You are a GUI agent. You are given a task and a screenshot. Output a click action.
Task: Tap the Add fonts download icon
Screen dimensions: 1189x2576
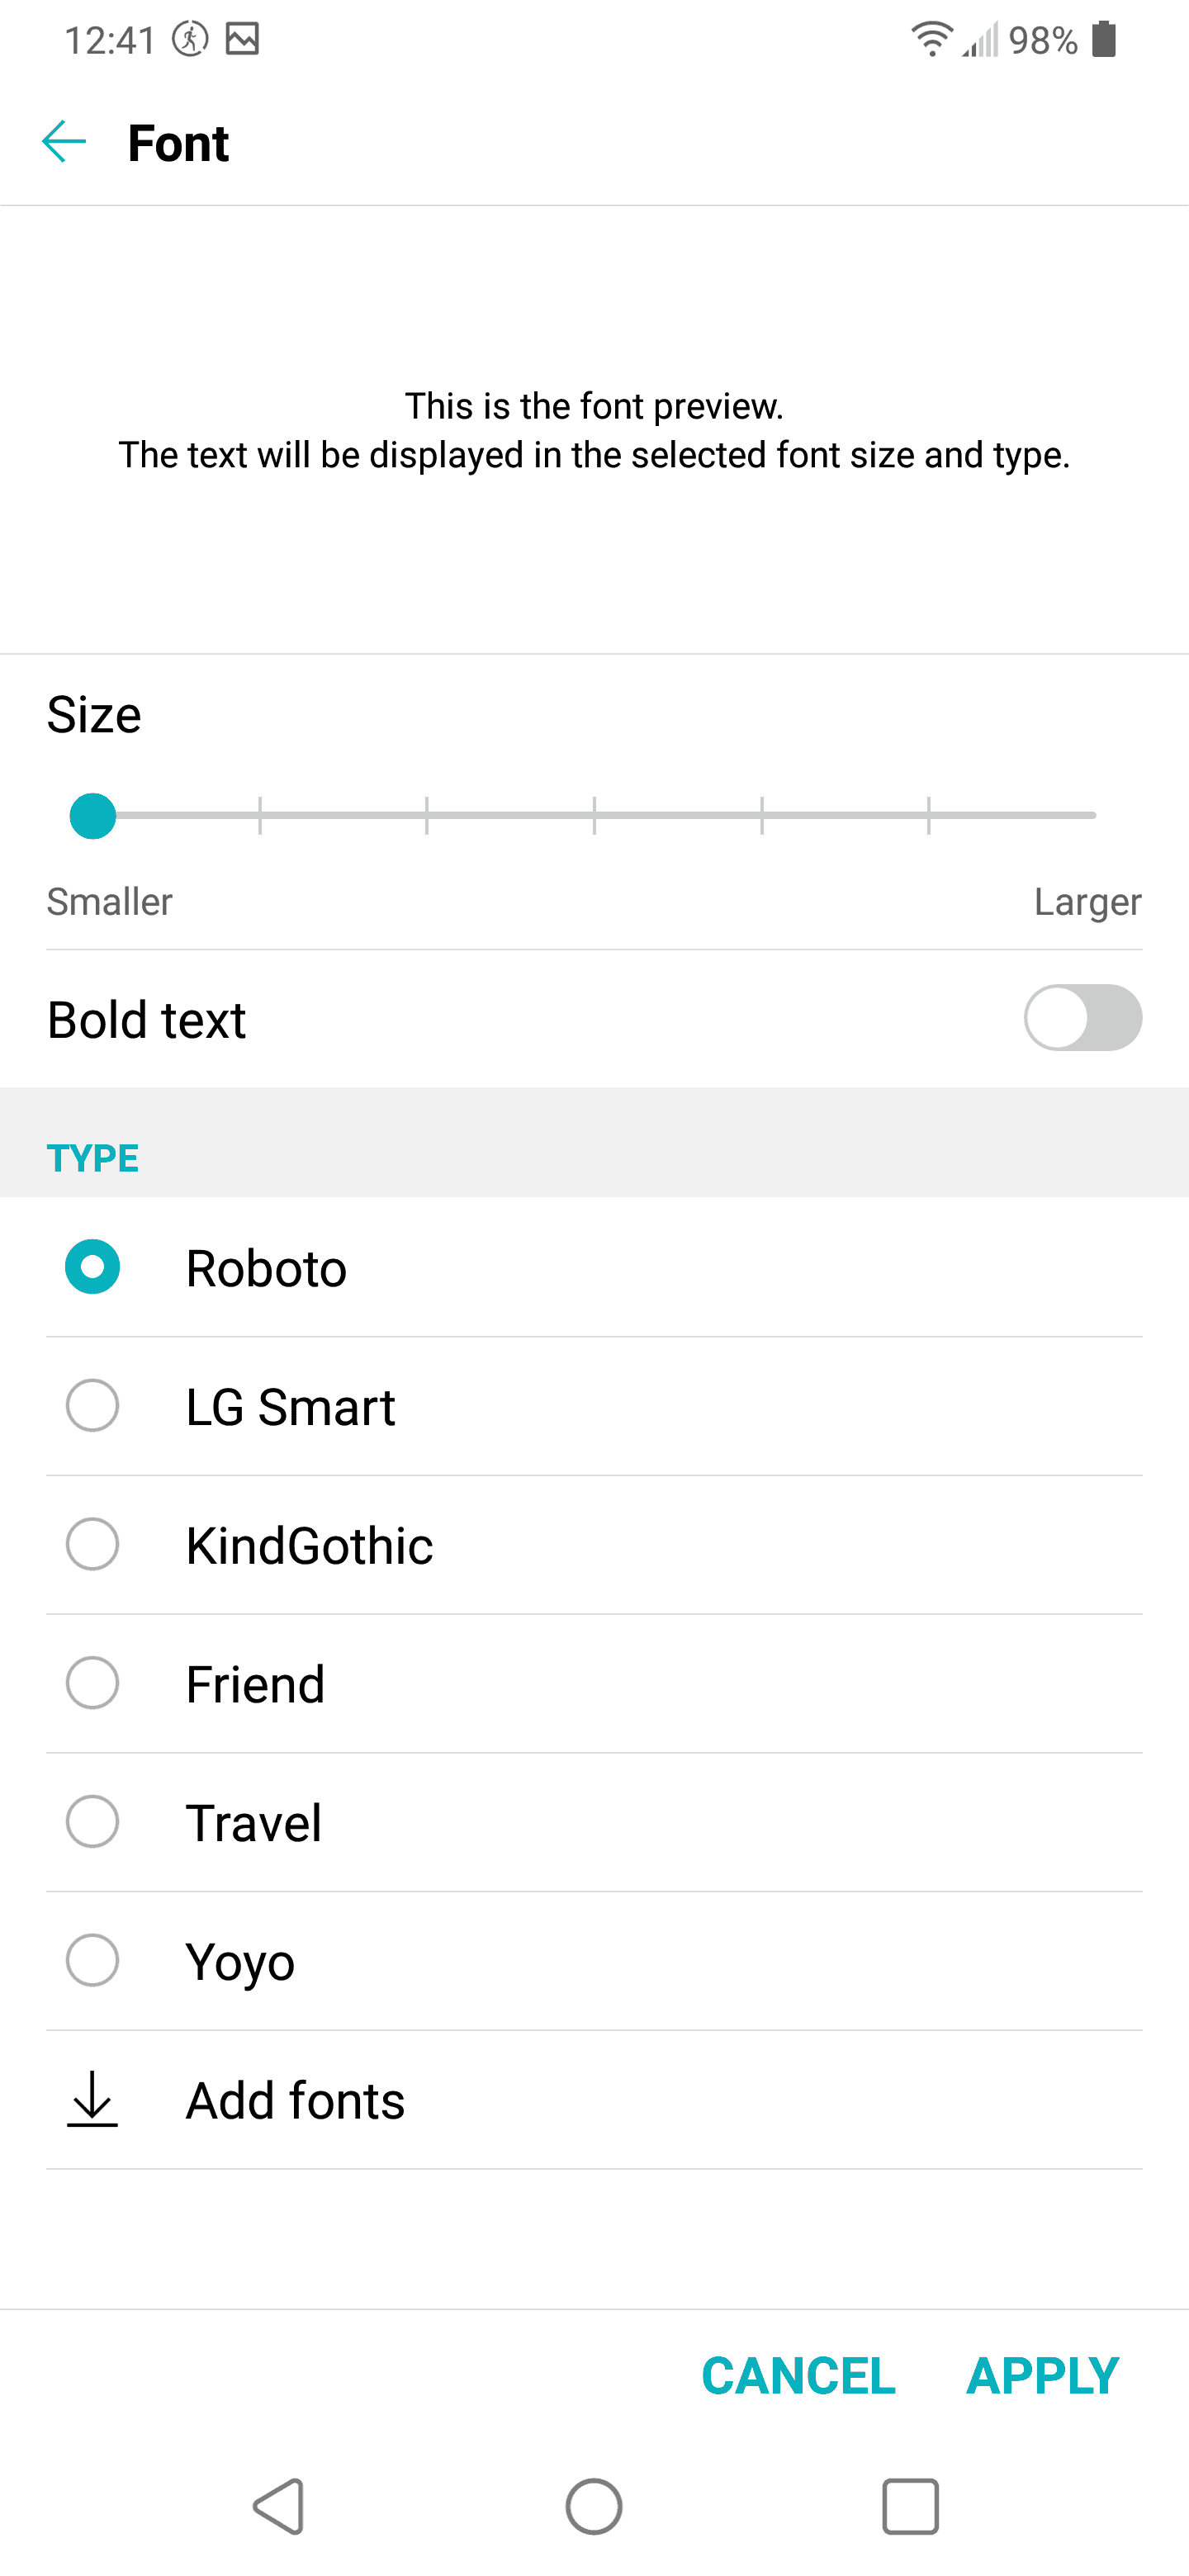pos(92,2098)
